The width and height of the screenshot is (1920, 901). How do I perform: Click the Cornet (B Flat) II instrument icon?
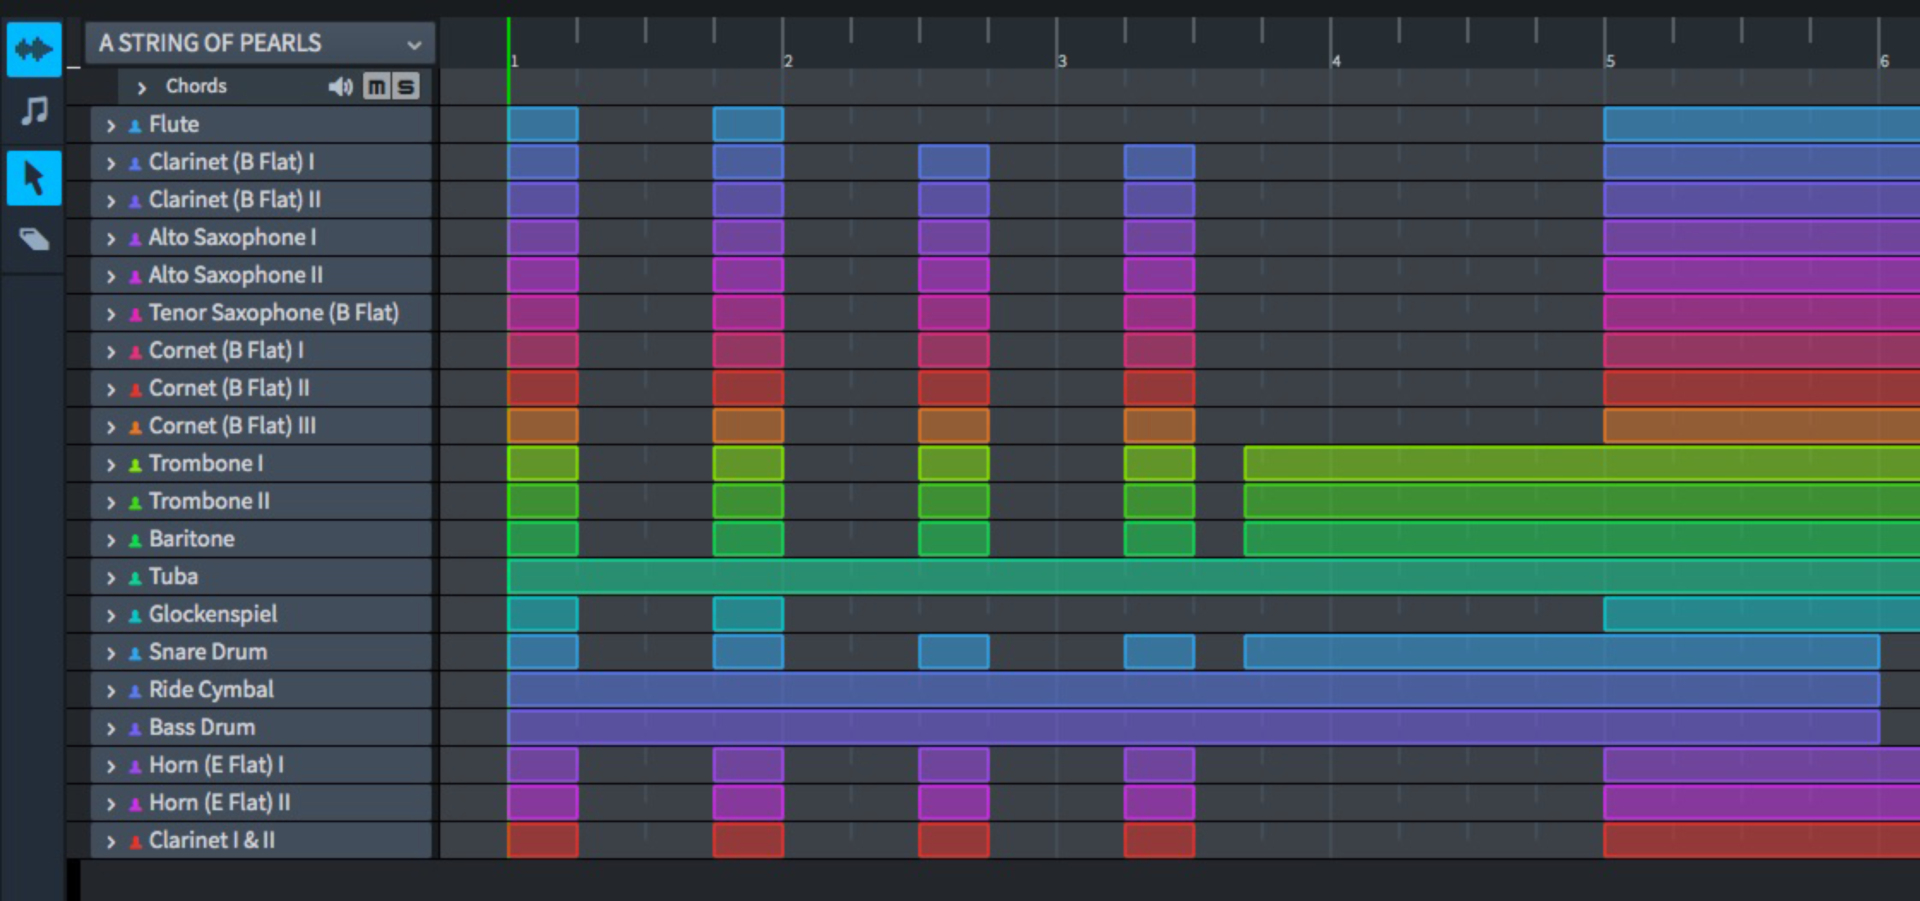point(135,390)
